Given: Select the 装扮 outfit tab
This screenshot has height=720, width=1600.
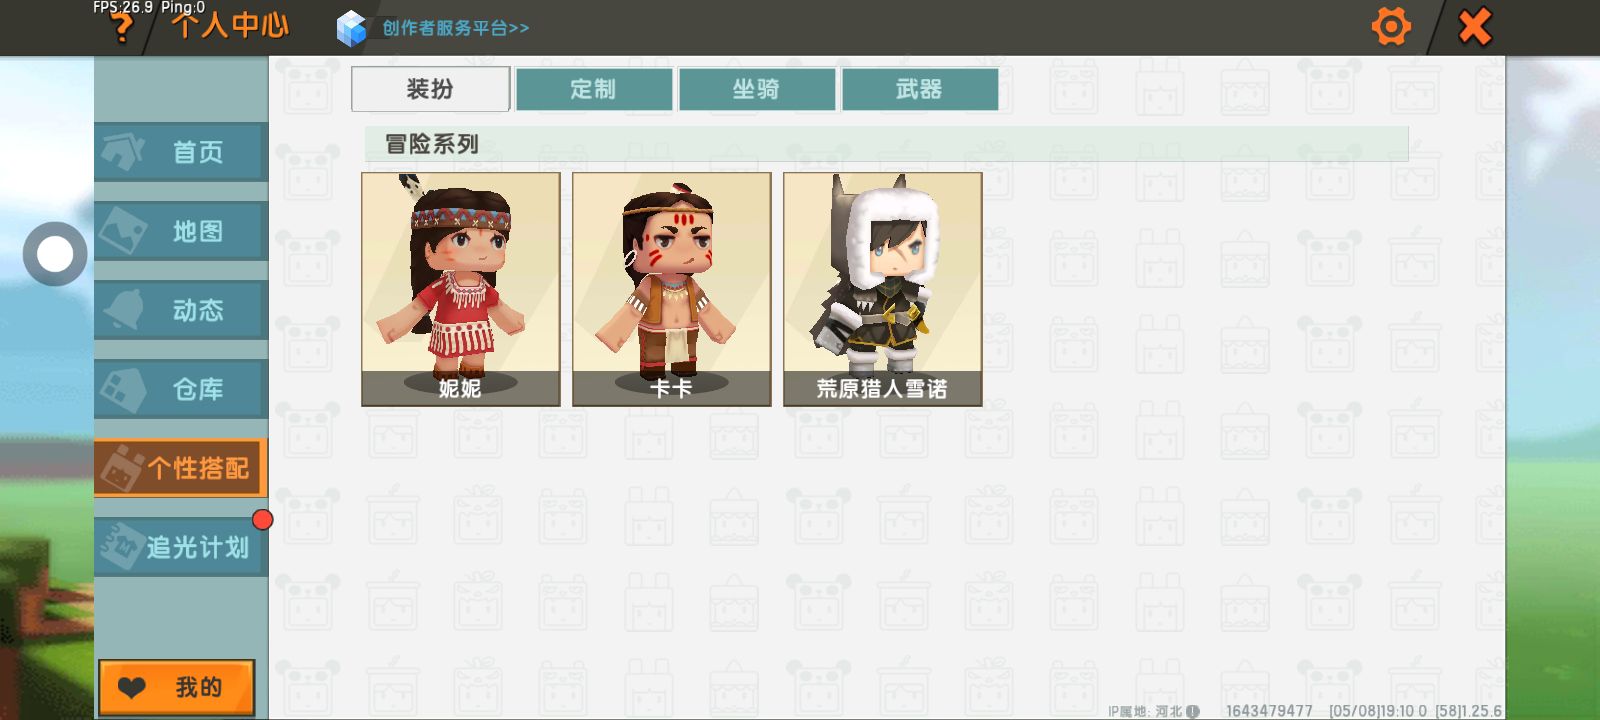Looking at the screenshot, I should pos(431,89).
